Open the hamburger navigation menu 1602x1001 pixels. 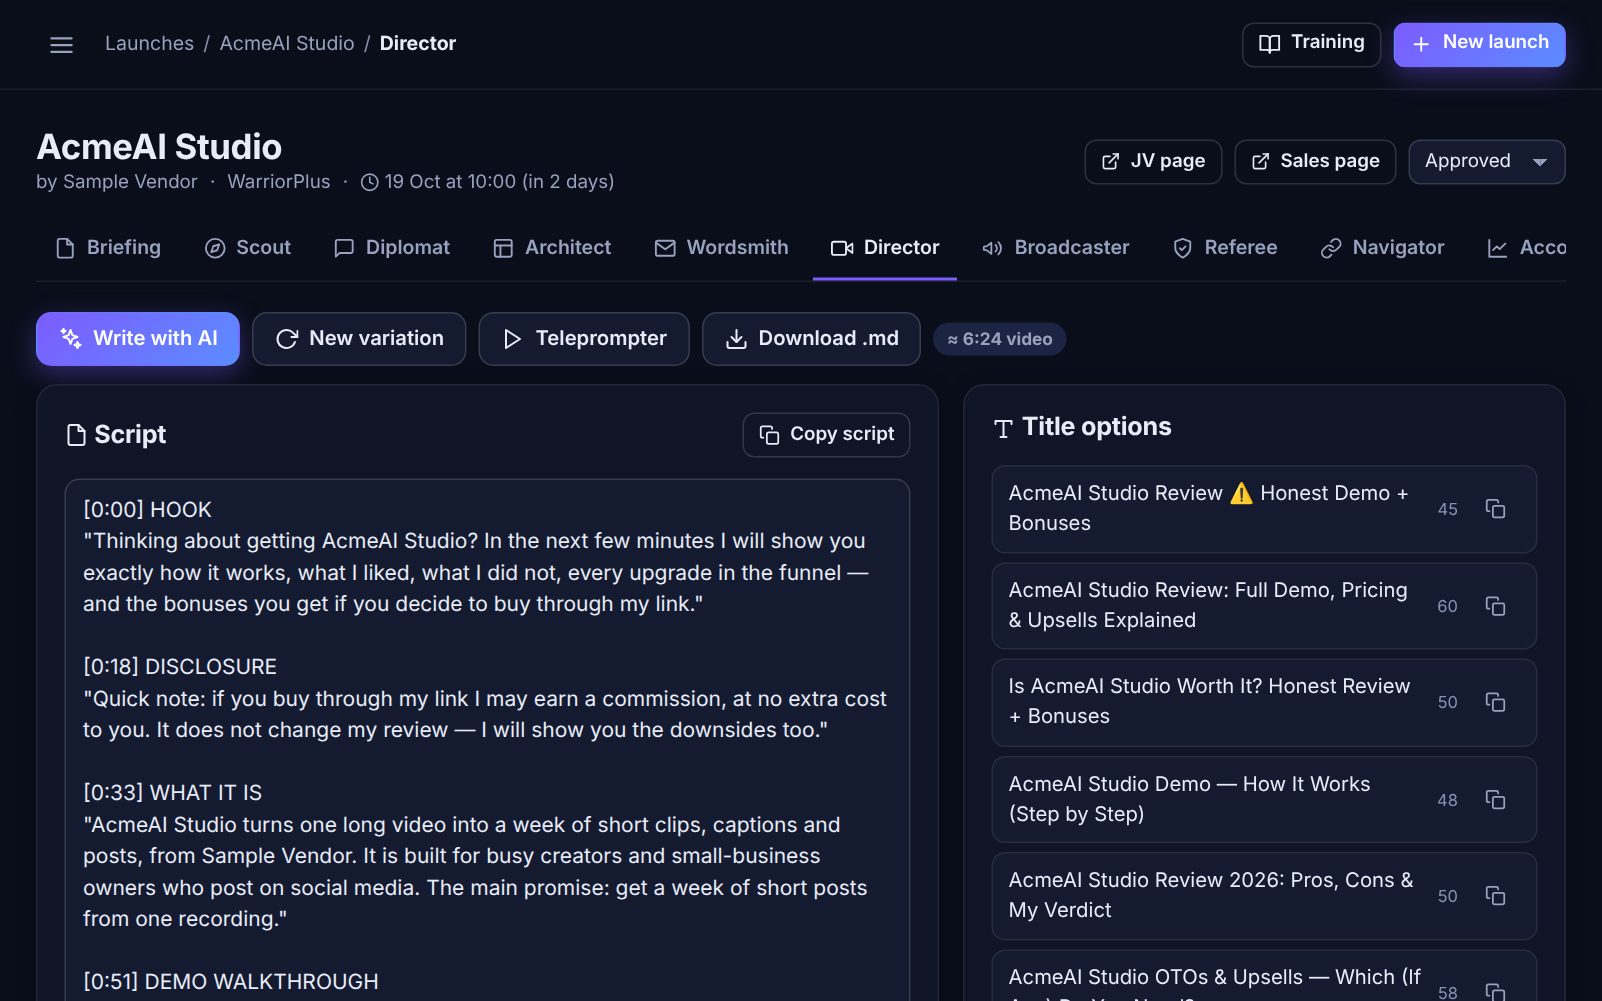[x=61, y=45]
